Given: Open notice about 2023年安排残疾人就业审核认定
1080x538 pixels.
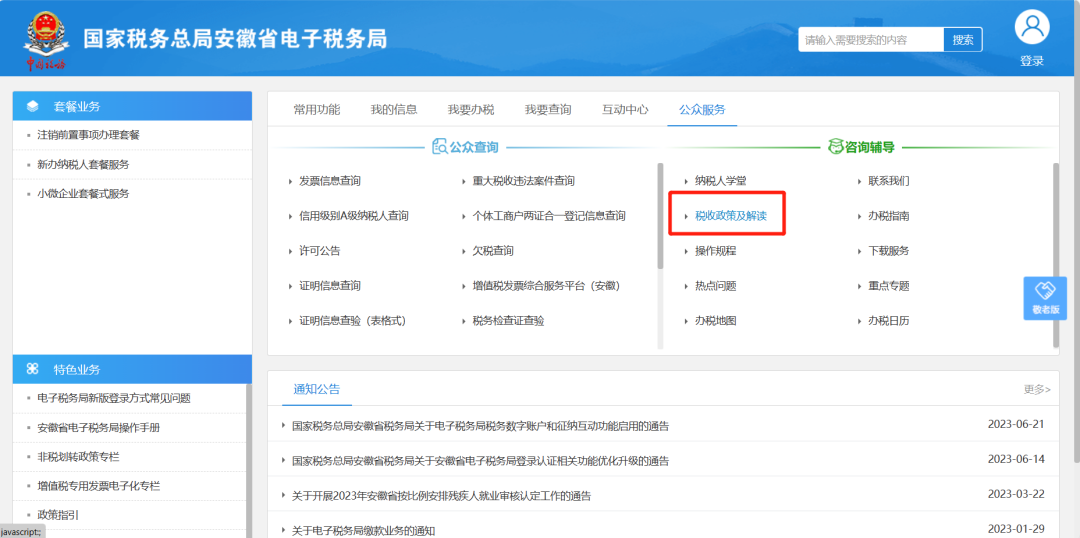Looking at the screenshot, I should (442, 496).
